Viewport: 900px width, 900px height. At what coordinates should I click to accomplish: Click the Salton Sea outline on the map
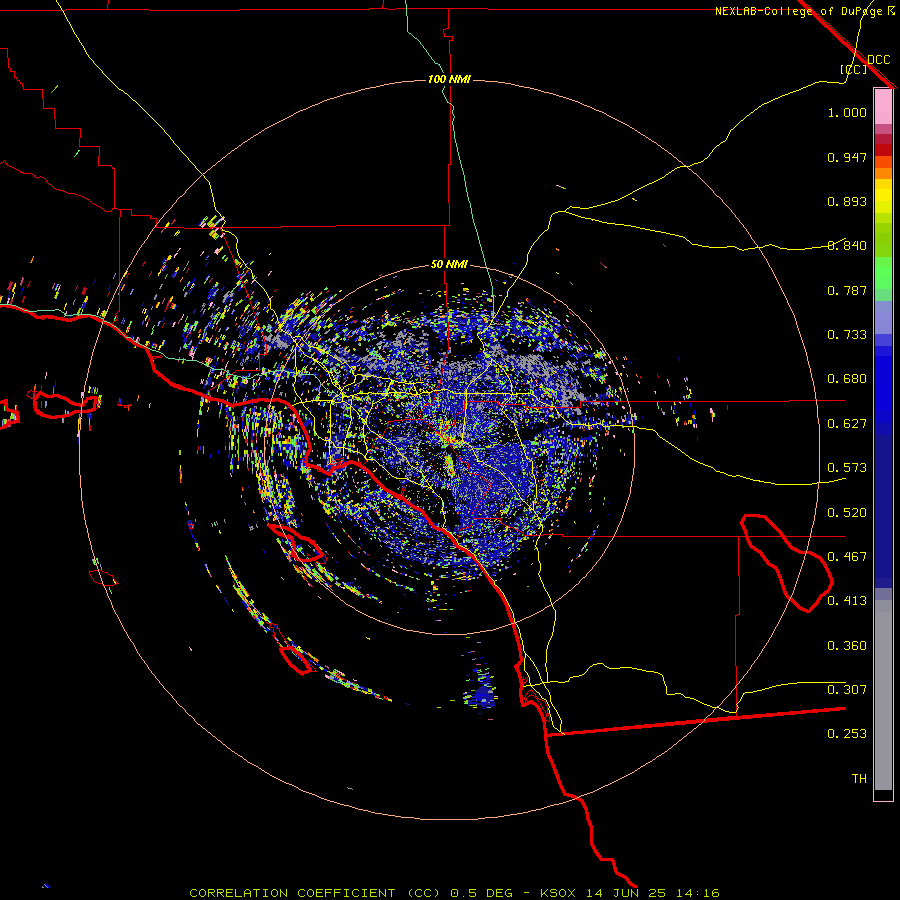786,562
